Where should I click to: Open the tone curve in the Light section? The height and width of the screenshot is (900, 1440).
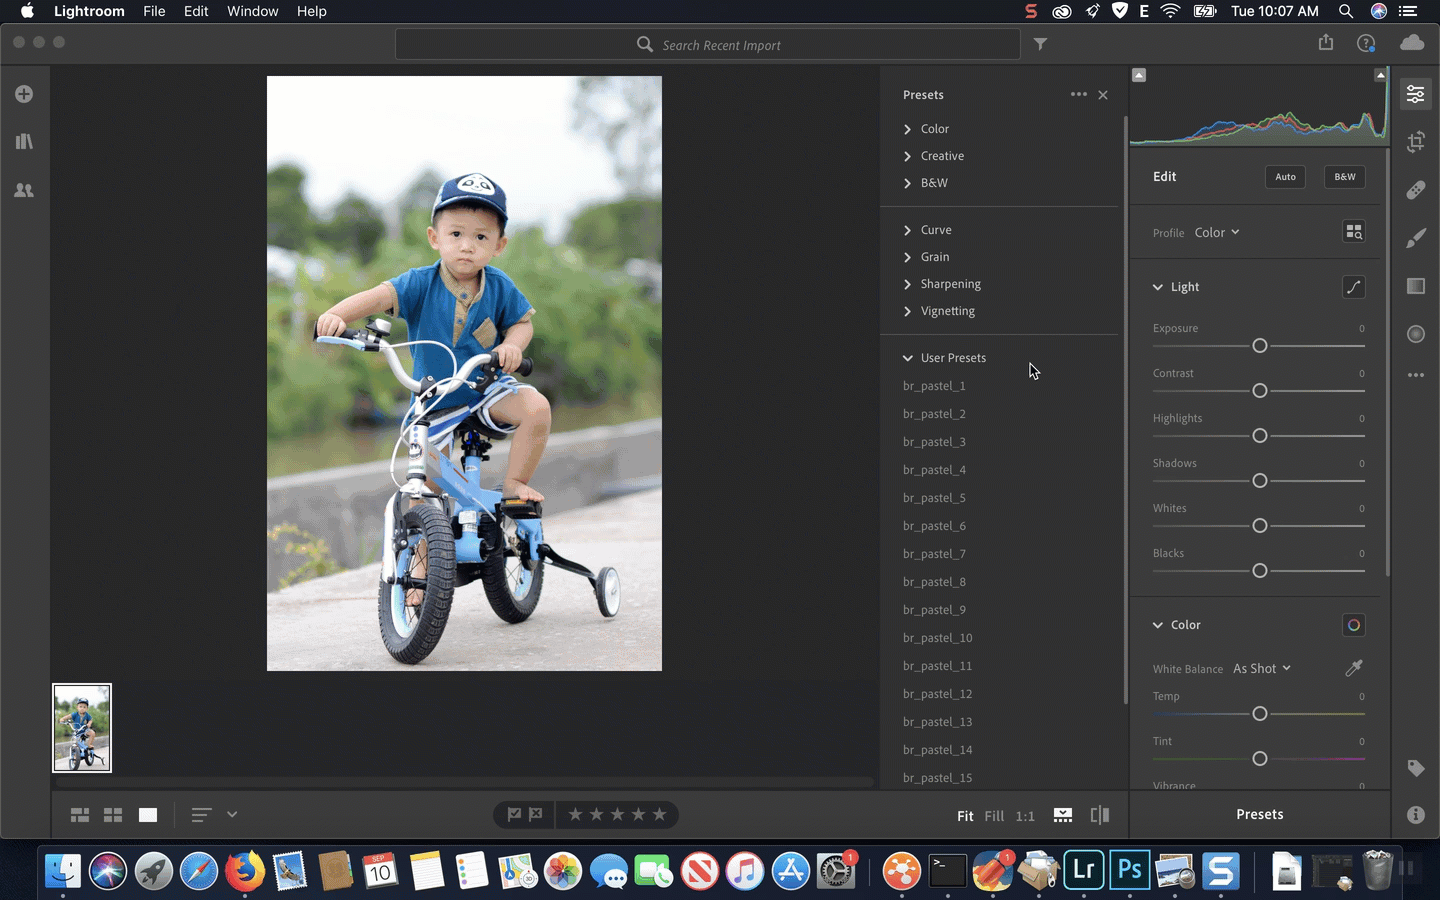[x=1354, y=287]
